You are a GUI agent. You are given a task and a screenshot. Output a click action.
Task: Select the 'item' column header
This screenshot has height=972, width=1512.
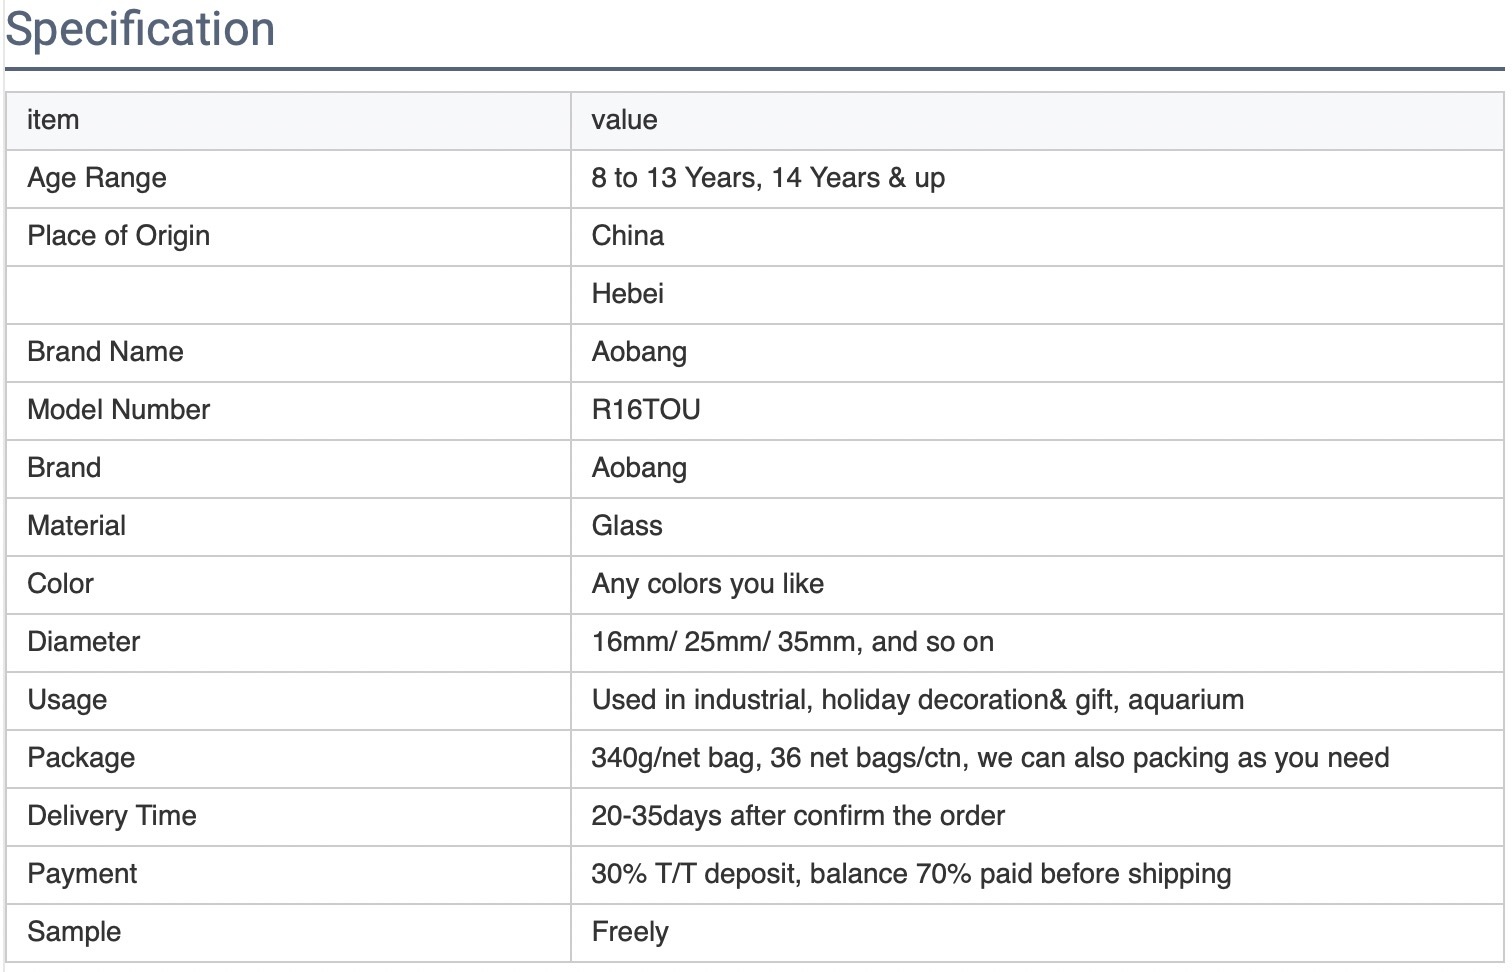[x=288, y=121]
